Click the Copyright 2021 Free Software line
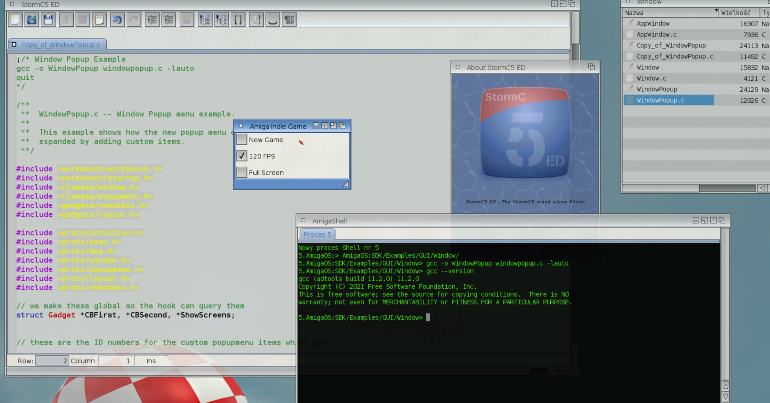The height and width of the screenshot is (403, 770). 387,287
